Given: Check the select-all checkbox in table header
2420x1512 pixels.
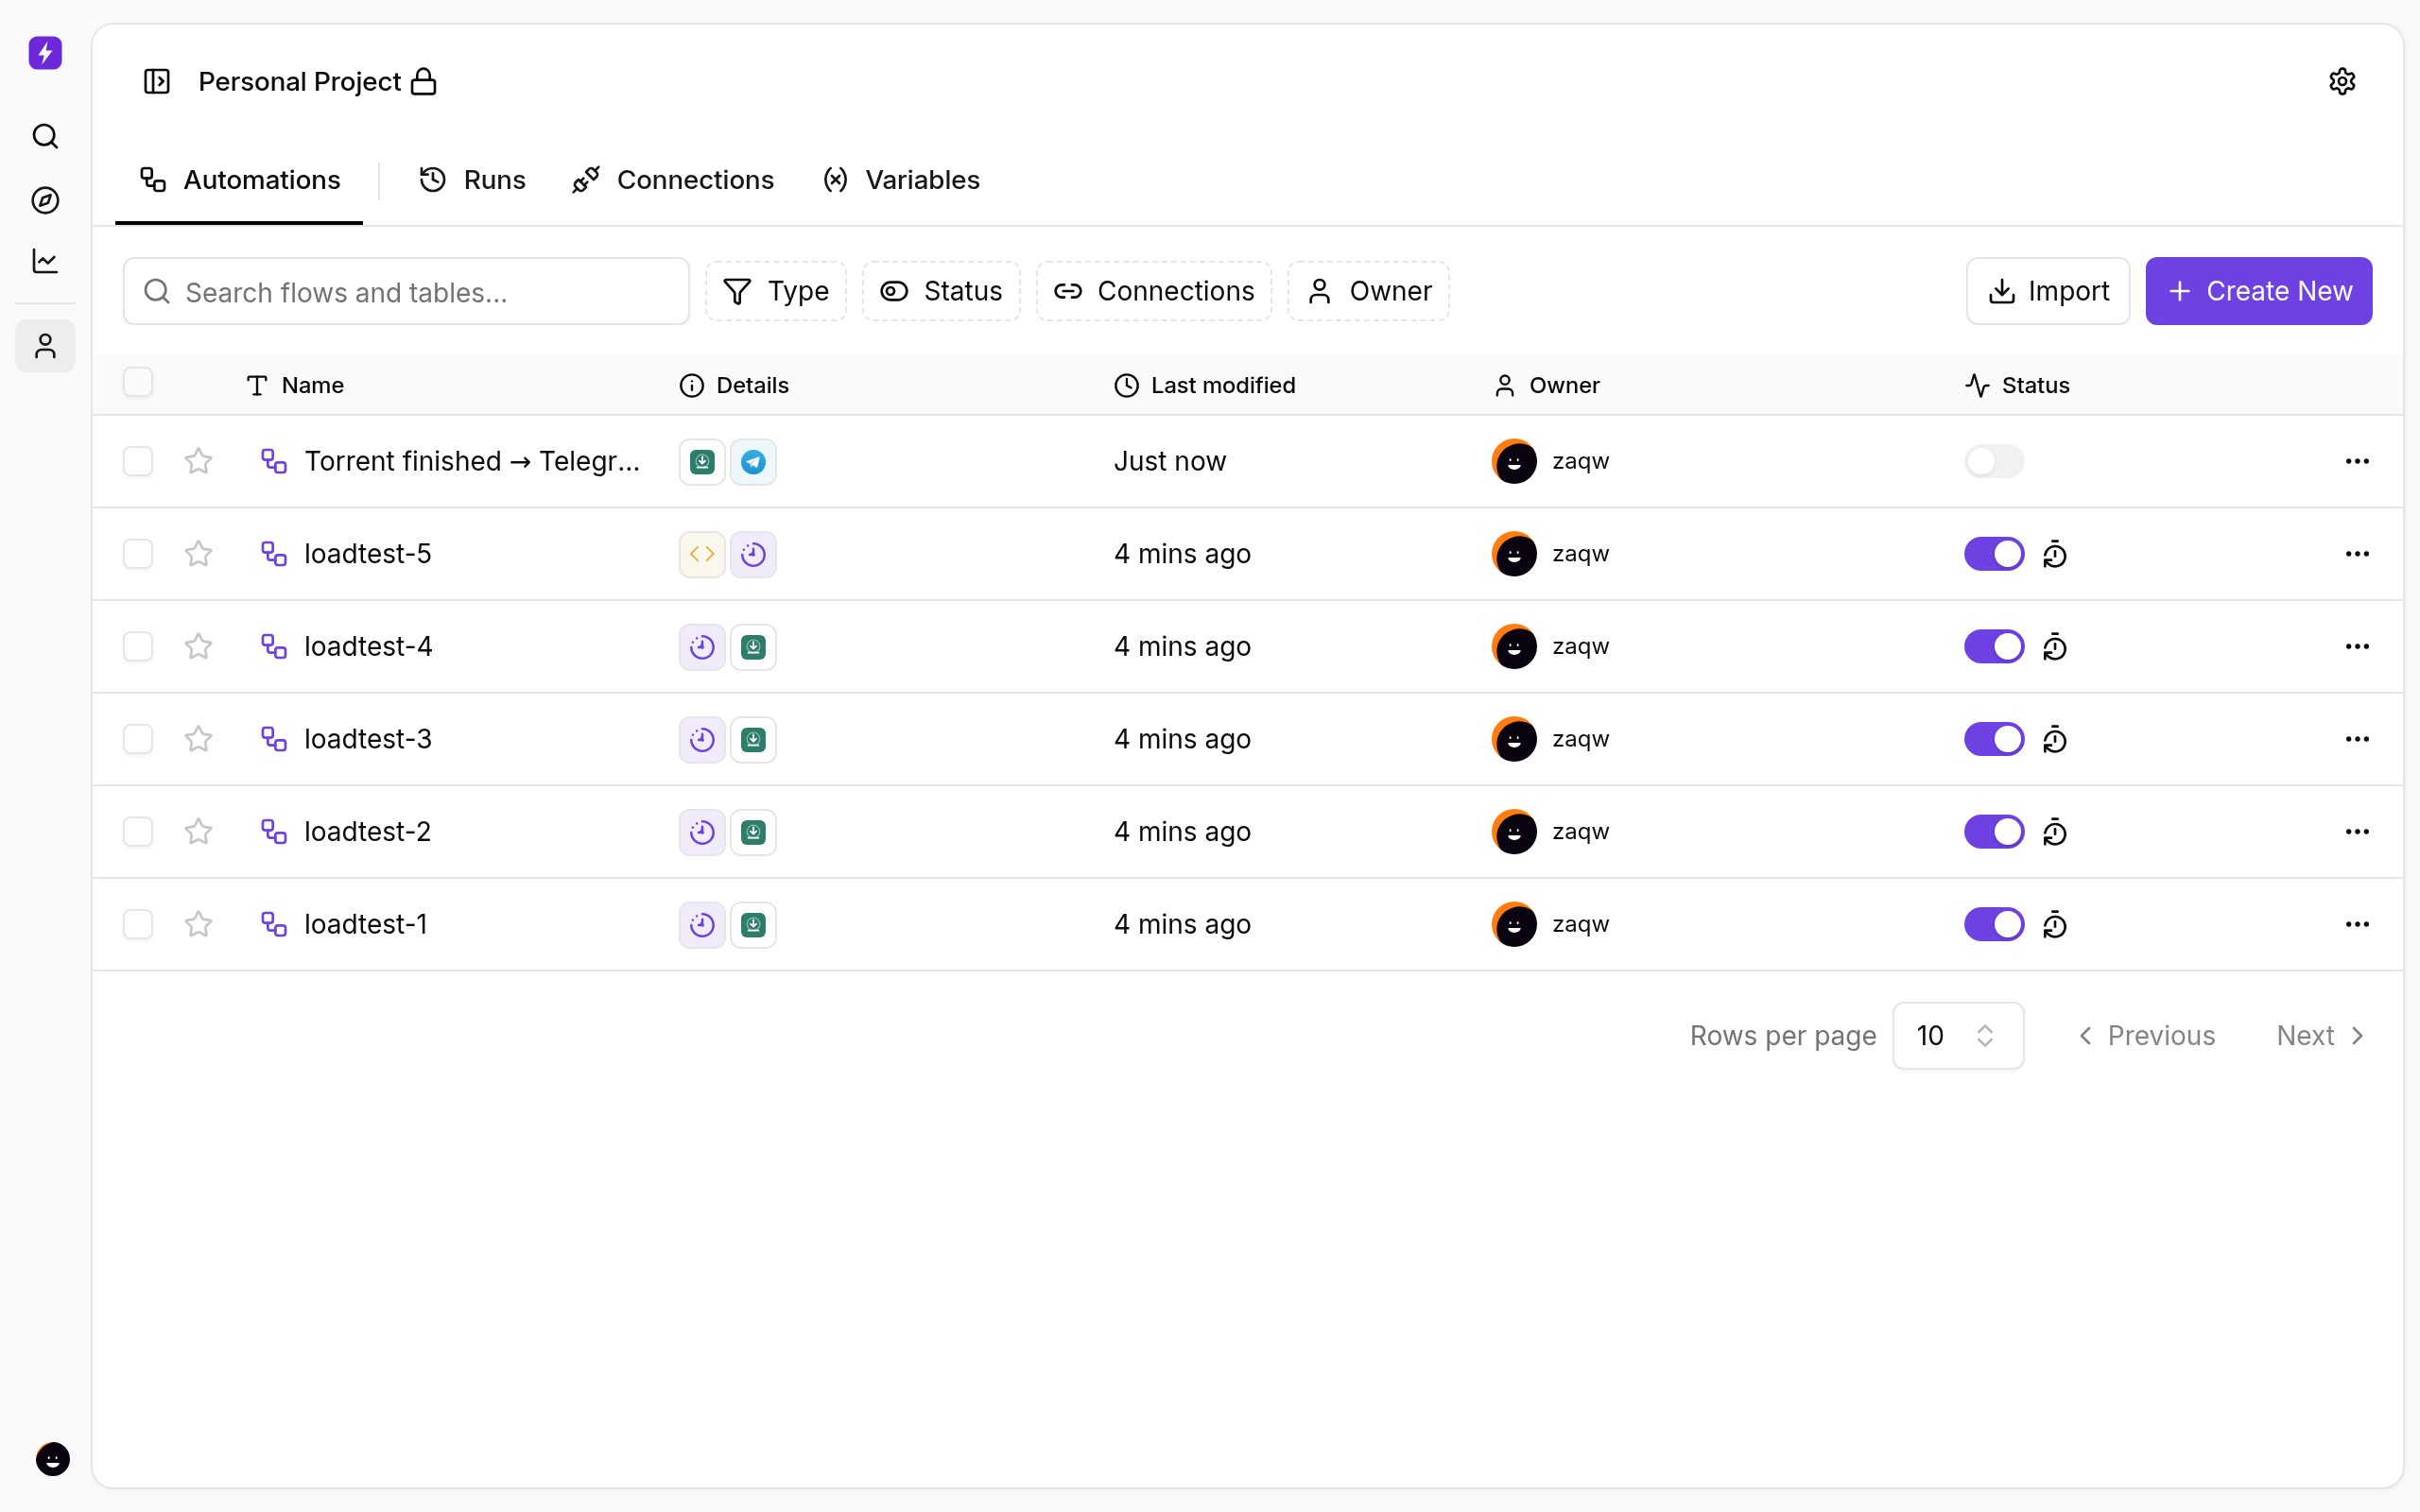Looking at the screenshot, I should (x=138, y=382).
